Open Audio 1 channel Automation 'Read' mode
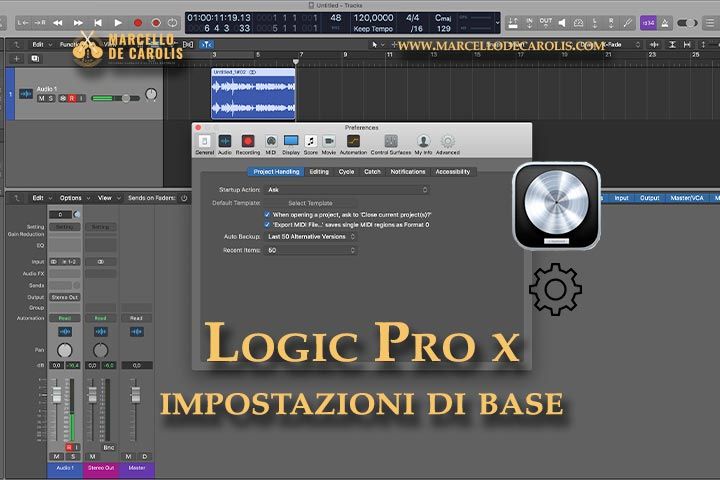This screenshot has height=480, width=720. click(65, 318)
